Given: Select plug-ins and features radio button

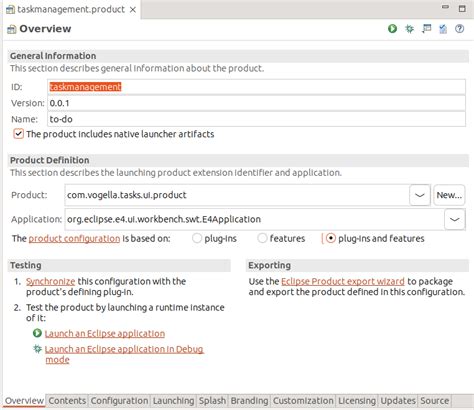Looking at the screenshot, I should (x=330, y=238).
